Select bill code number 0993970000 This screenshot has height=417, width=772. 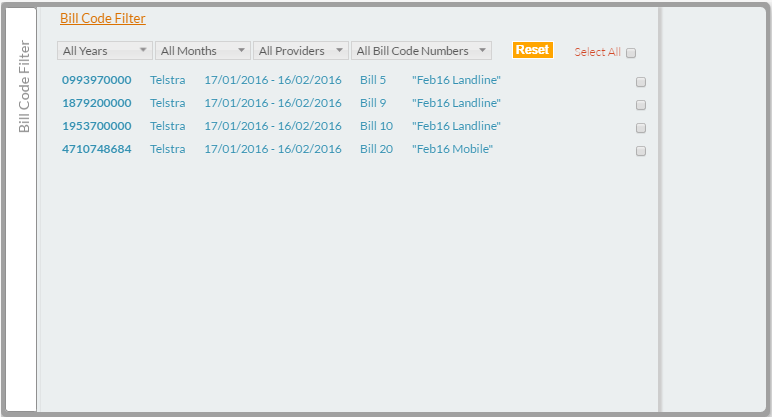pos(96,80)
